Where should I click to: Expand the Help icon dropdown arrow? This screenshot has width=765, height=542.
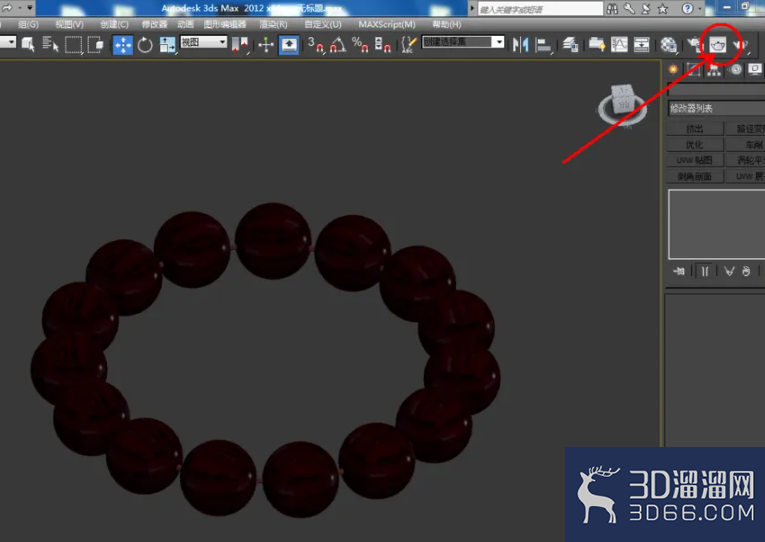tap(700, 9)
